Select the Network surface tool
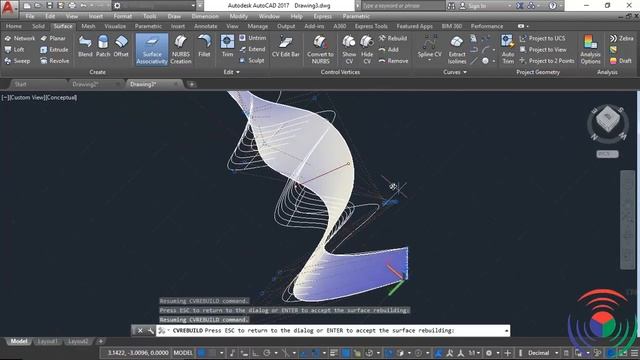Screen dimensions: 640x360 click(20, 38)
